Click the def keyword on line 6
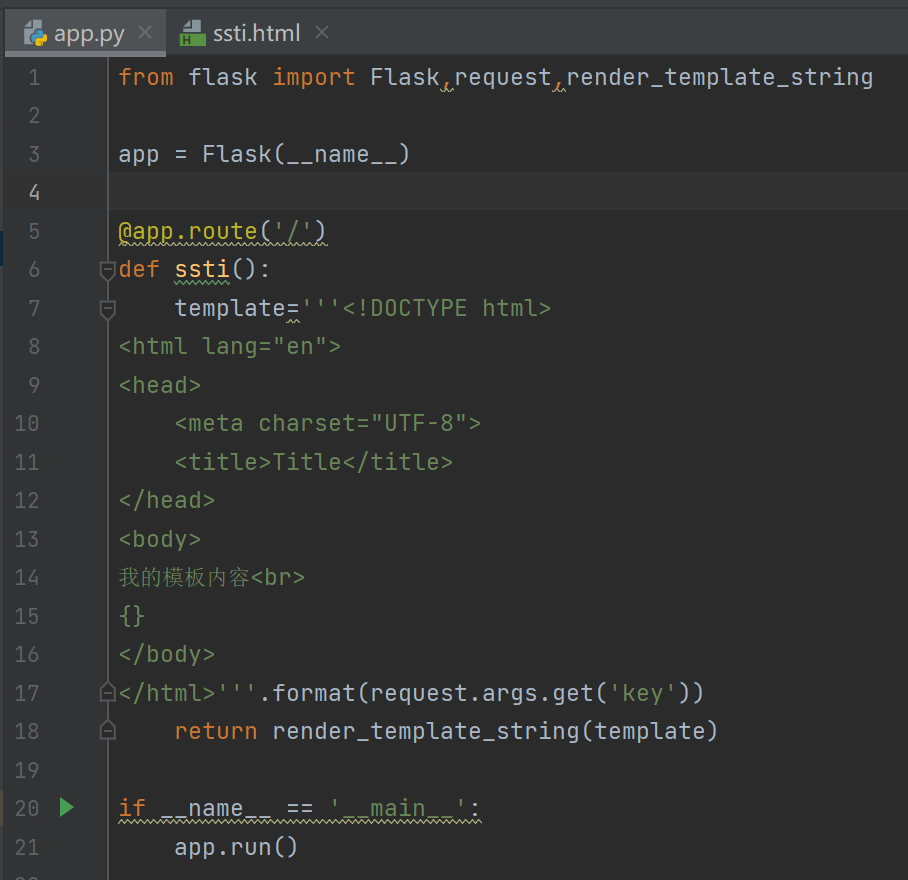This screenshot has height=880, width=908. pos(139,270)
